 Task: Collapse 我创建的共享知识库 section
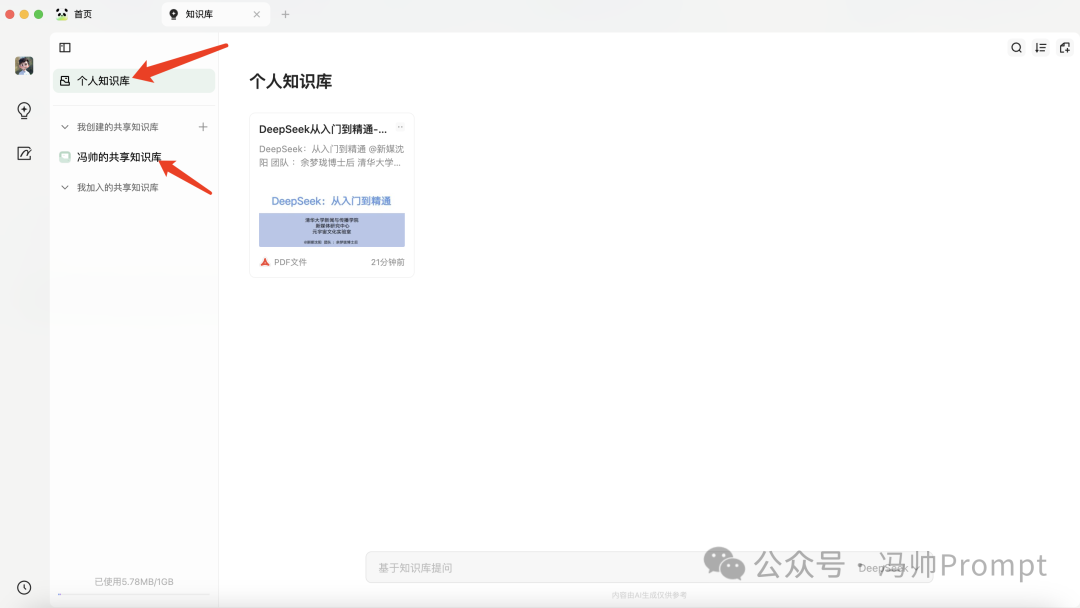tap(65, 127)
